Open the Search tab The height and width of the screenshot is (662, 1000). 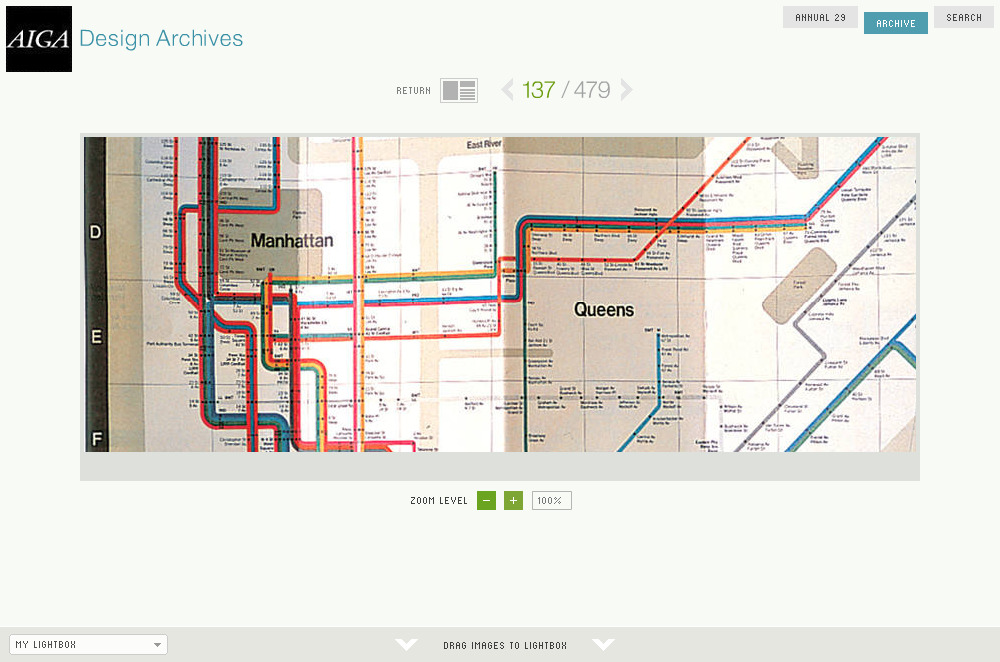pyautogui.click(x=964, y=17)
